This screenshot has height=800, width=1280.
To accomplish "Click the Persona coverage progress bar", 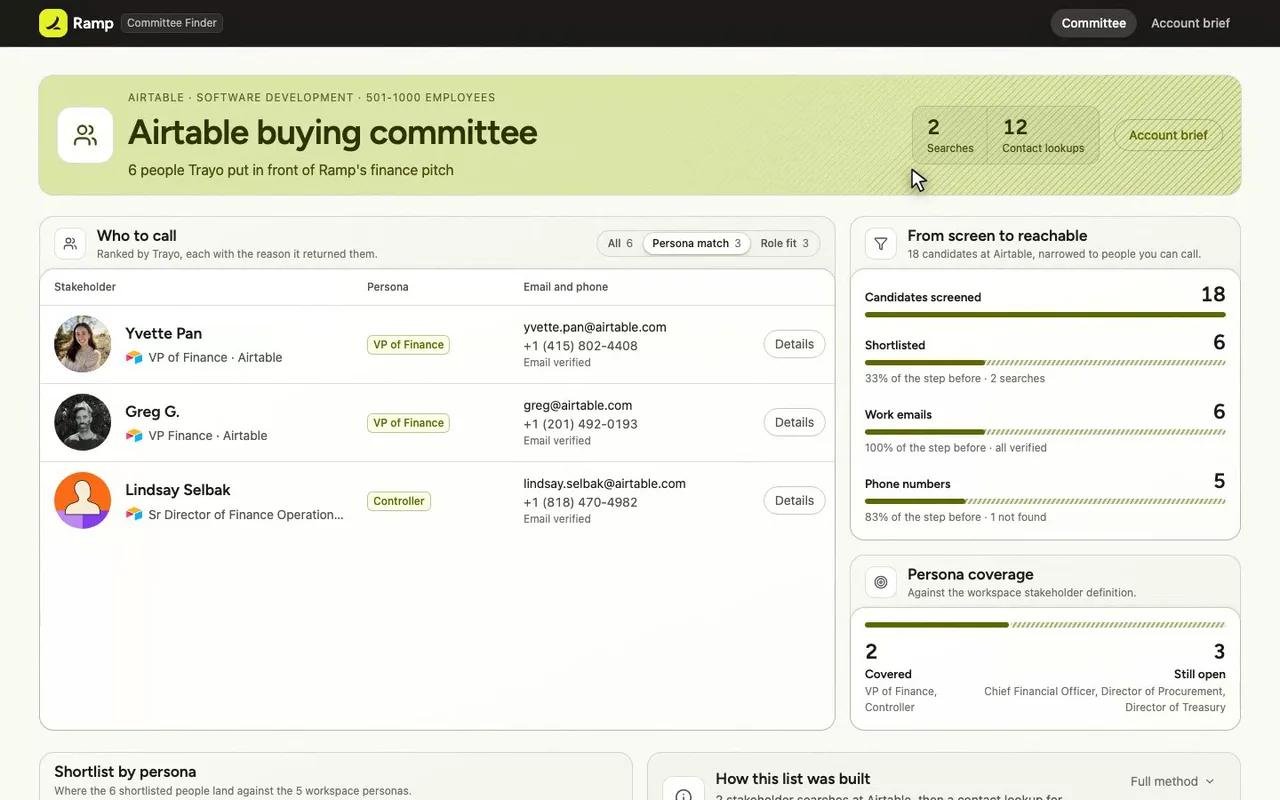I will (1045, 625).
